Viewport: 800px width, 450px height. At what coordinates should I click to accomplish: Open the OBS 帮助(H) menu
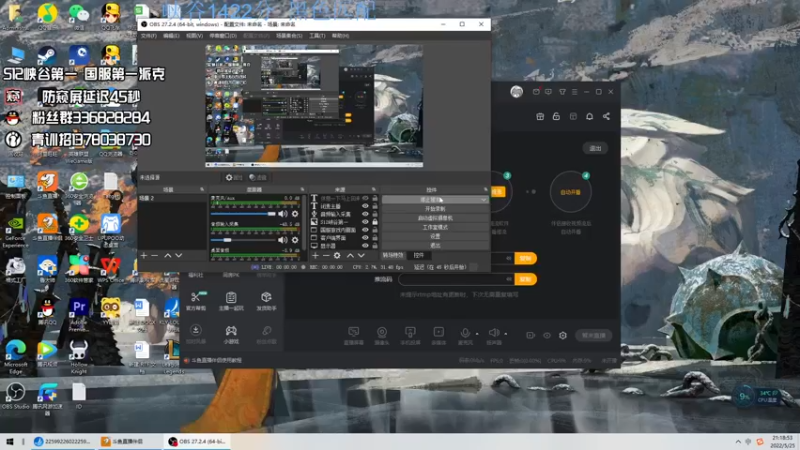340,36
